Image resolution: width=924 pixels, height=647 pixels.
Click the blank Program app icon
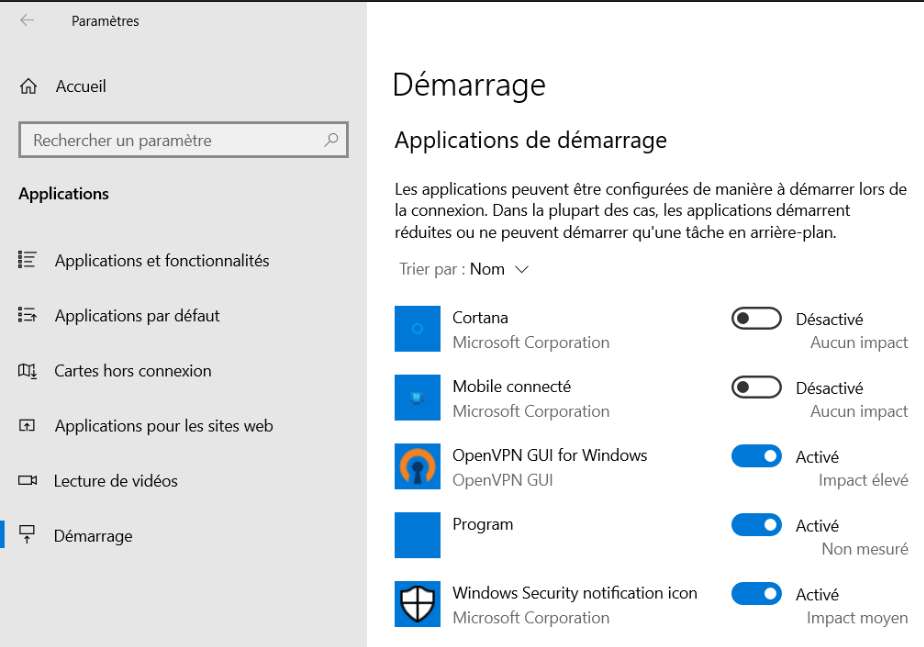[x=417, y=535]
